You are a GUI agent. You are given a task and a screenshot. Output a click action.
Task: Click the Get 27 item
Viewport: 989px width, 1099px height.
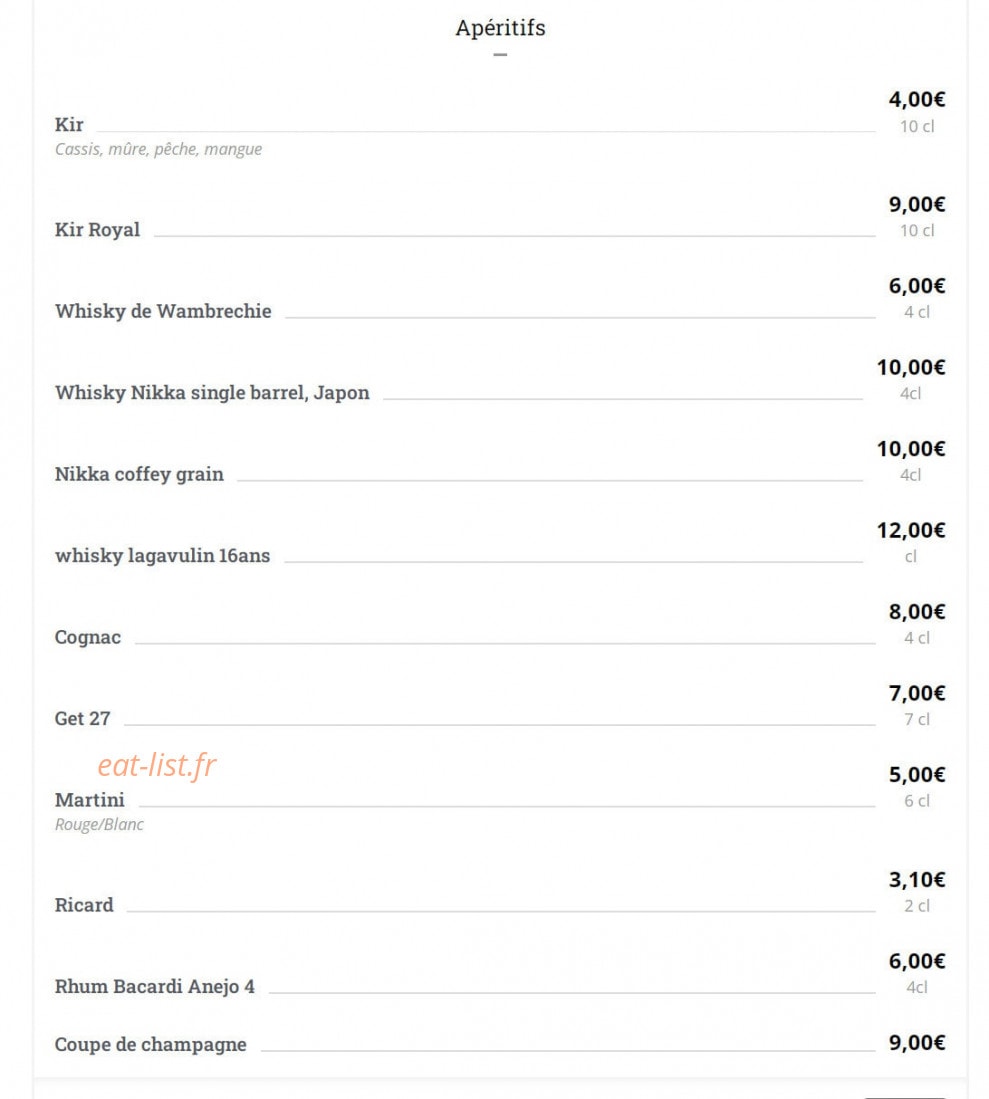tap(83, 718)
